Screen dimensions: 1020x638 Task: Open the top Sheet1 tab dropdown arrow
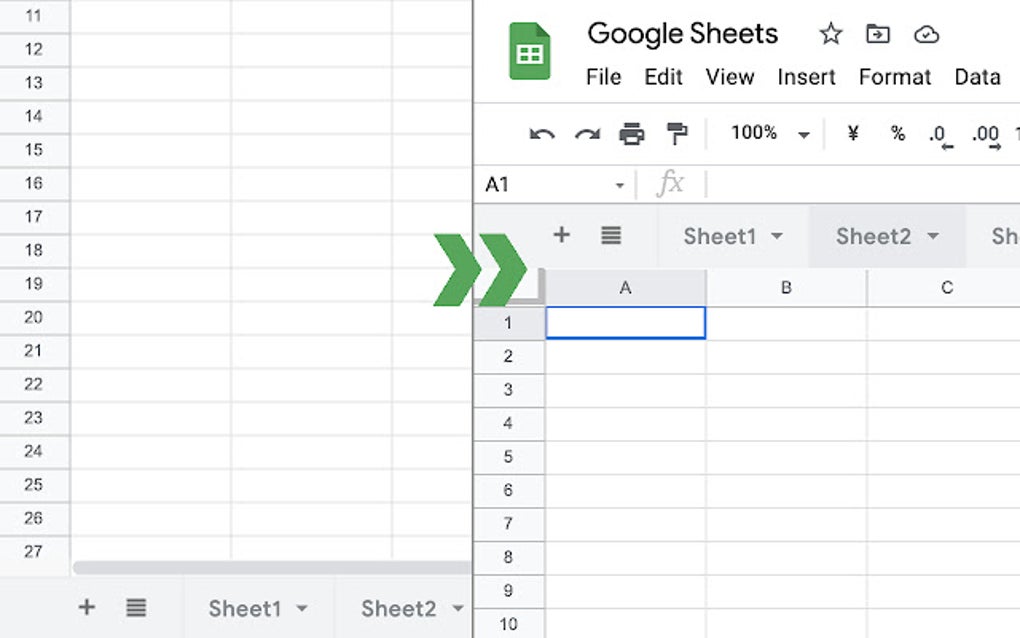pos(777,237)
